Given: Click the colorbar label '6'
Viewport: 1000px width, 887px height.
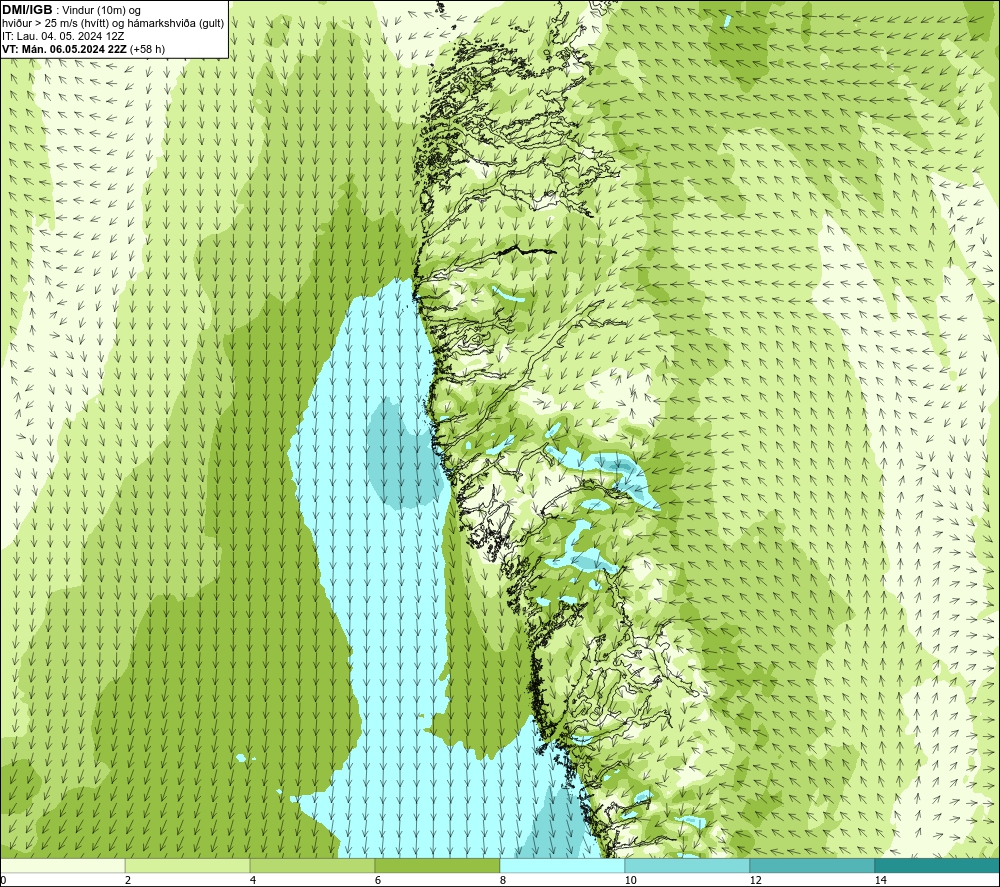Looking at the screenshot, I should [378, 880].
